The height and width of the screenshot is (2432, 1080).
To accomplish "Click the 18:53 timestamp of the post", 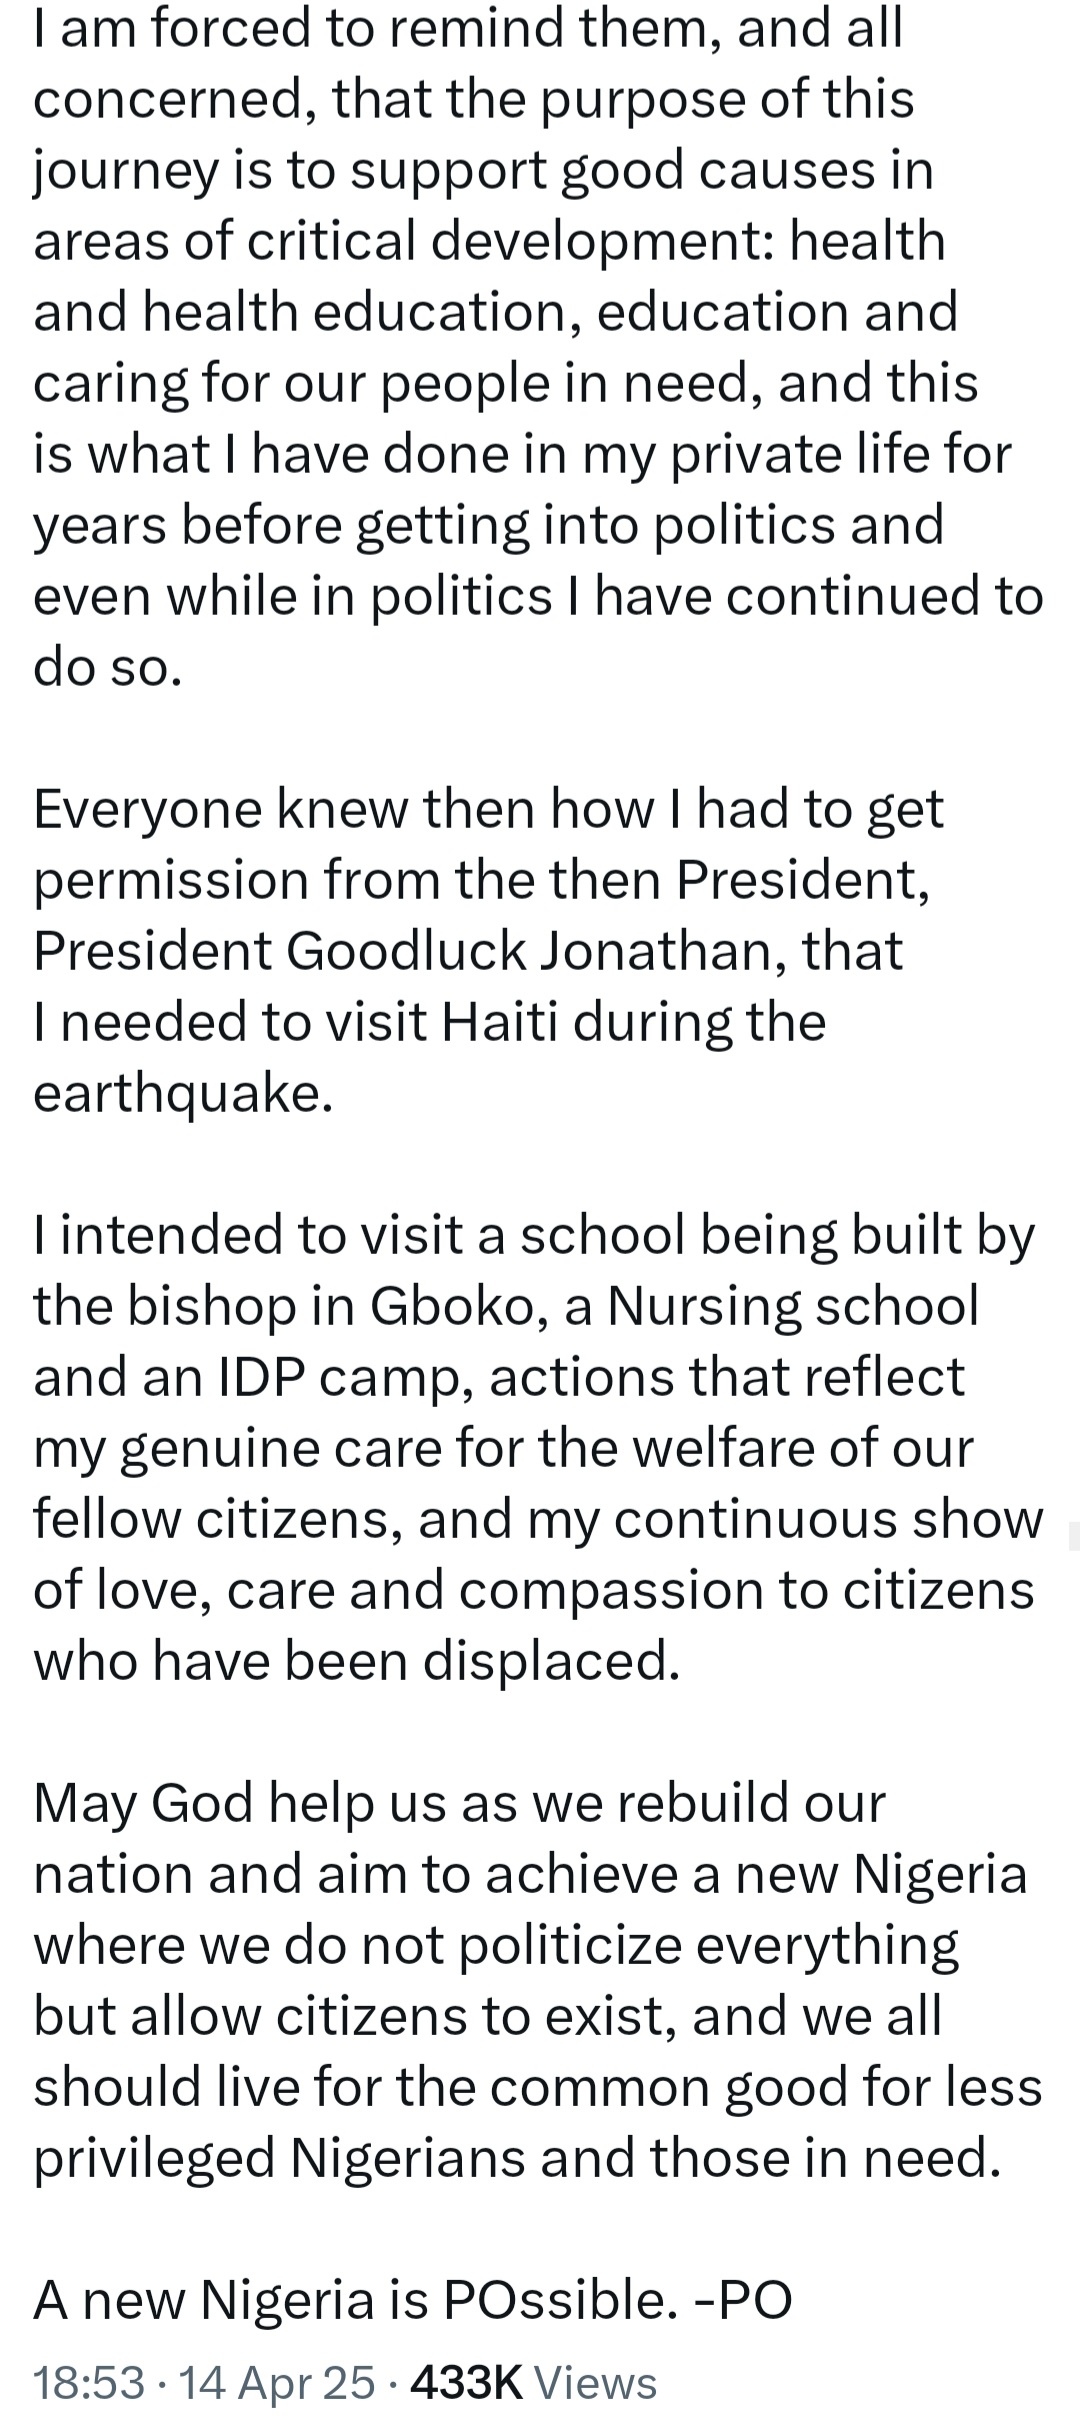I will [x=89, y=2383].
